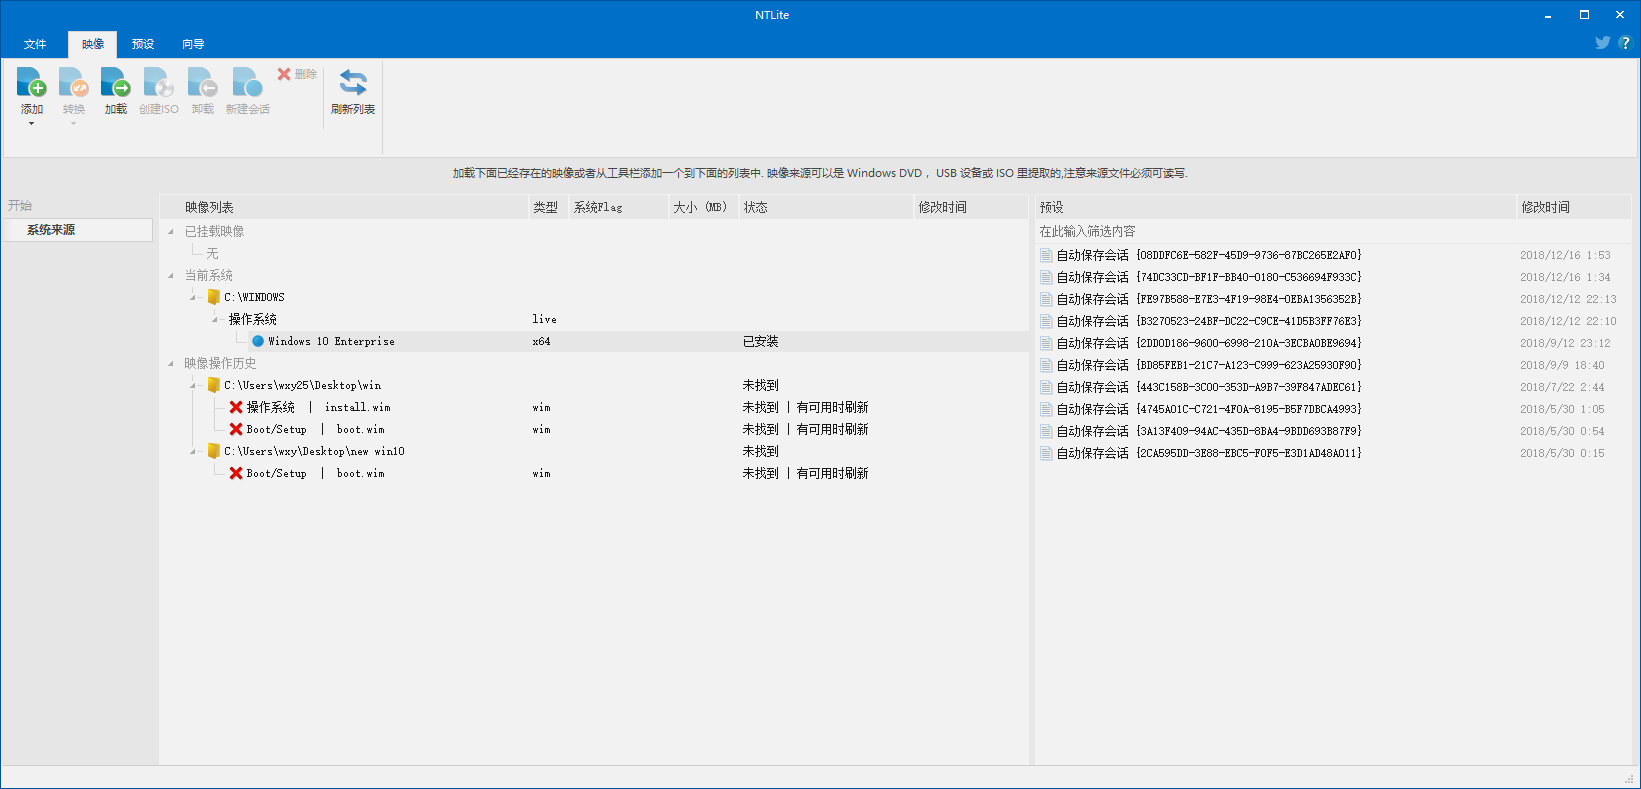This screenshot has height=789, width=1641.
Task: Select preset session {3A13F409-94AC...}
Action: coord(1333,431)
